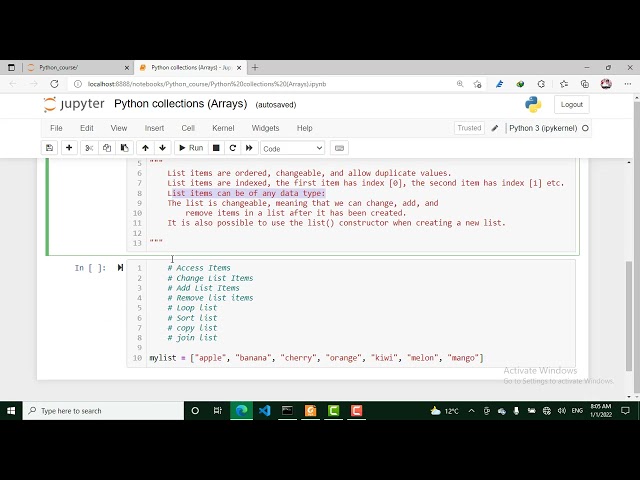The height and width of the screenshot is (480, 640).
Task: Interrupt the kernel with stop icon
Action: tap(216, 148)
